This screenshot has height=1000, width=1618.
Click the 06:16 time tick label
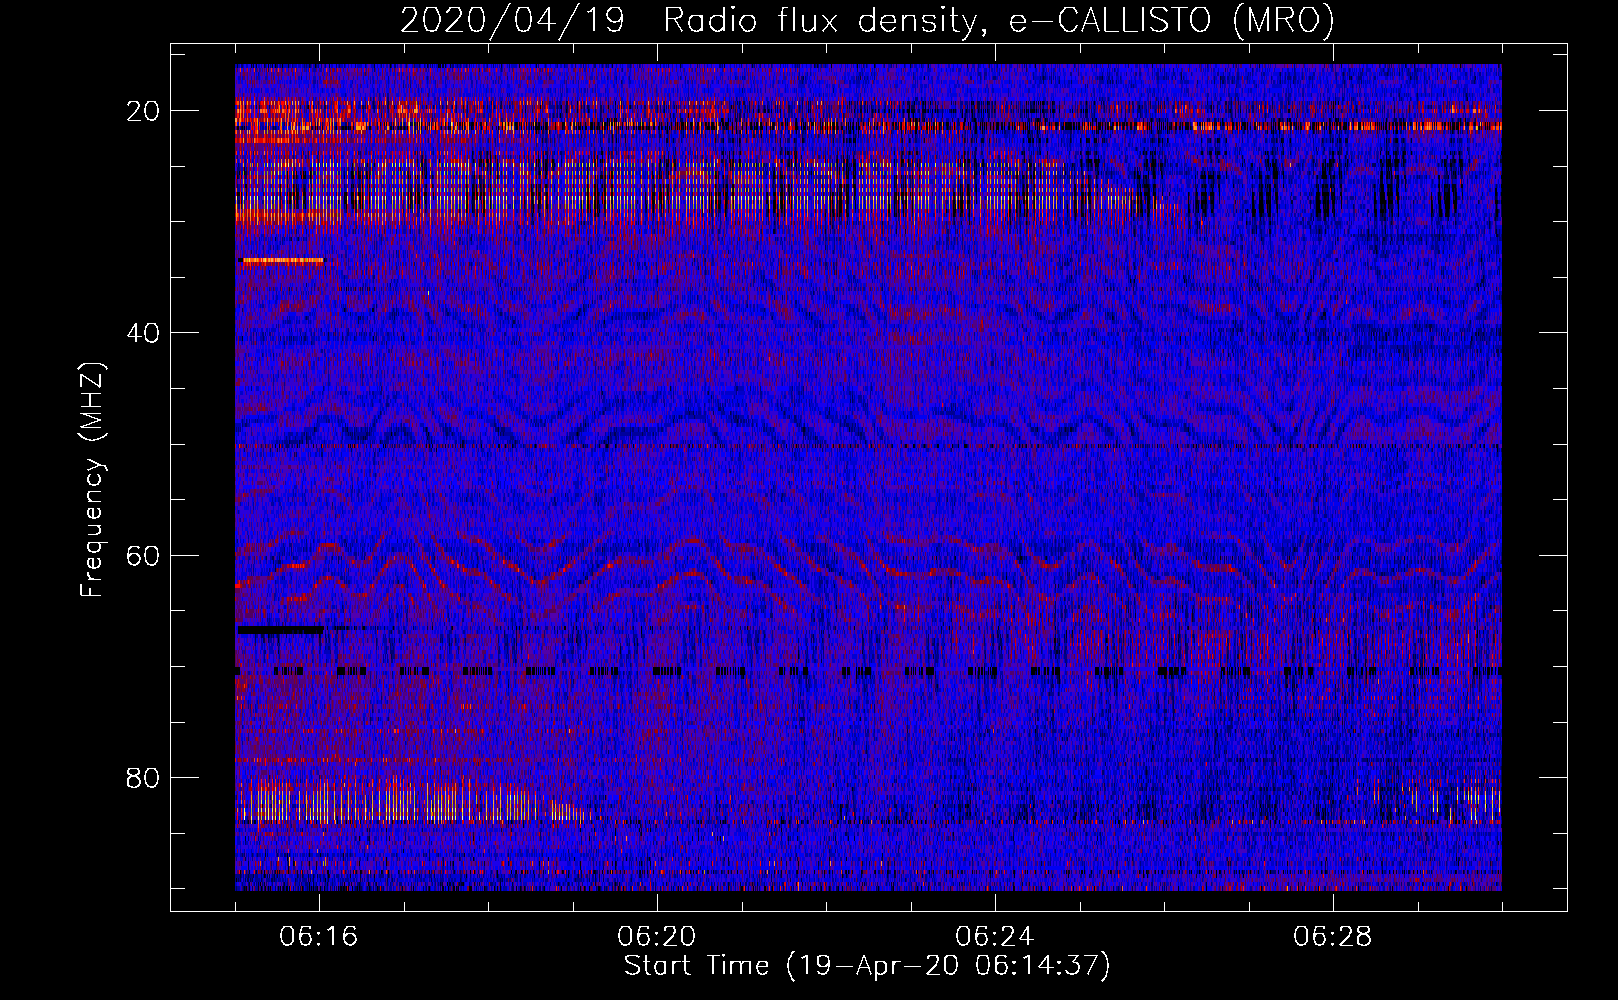pos(319,936)
